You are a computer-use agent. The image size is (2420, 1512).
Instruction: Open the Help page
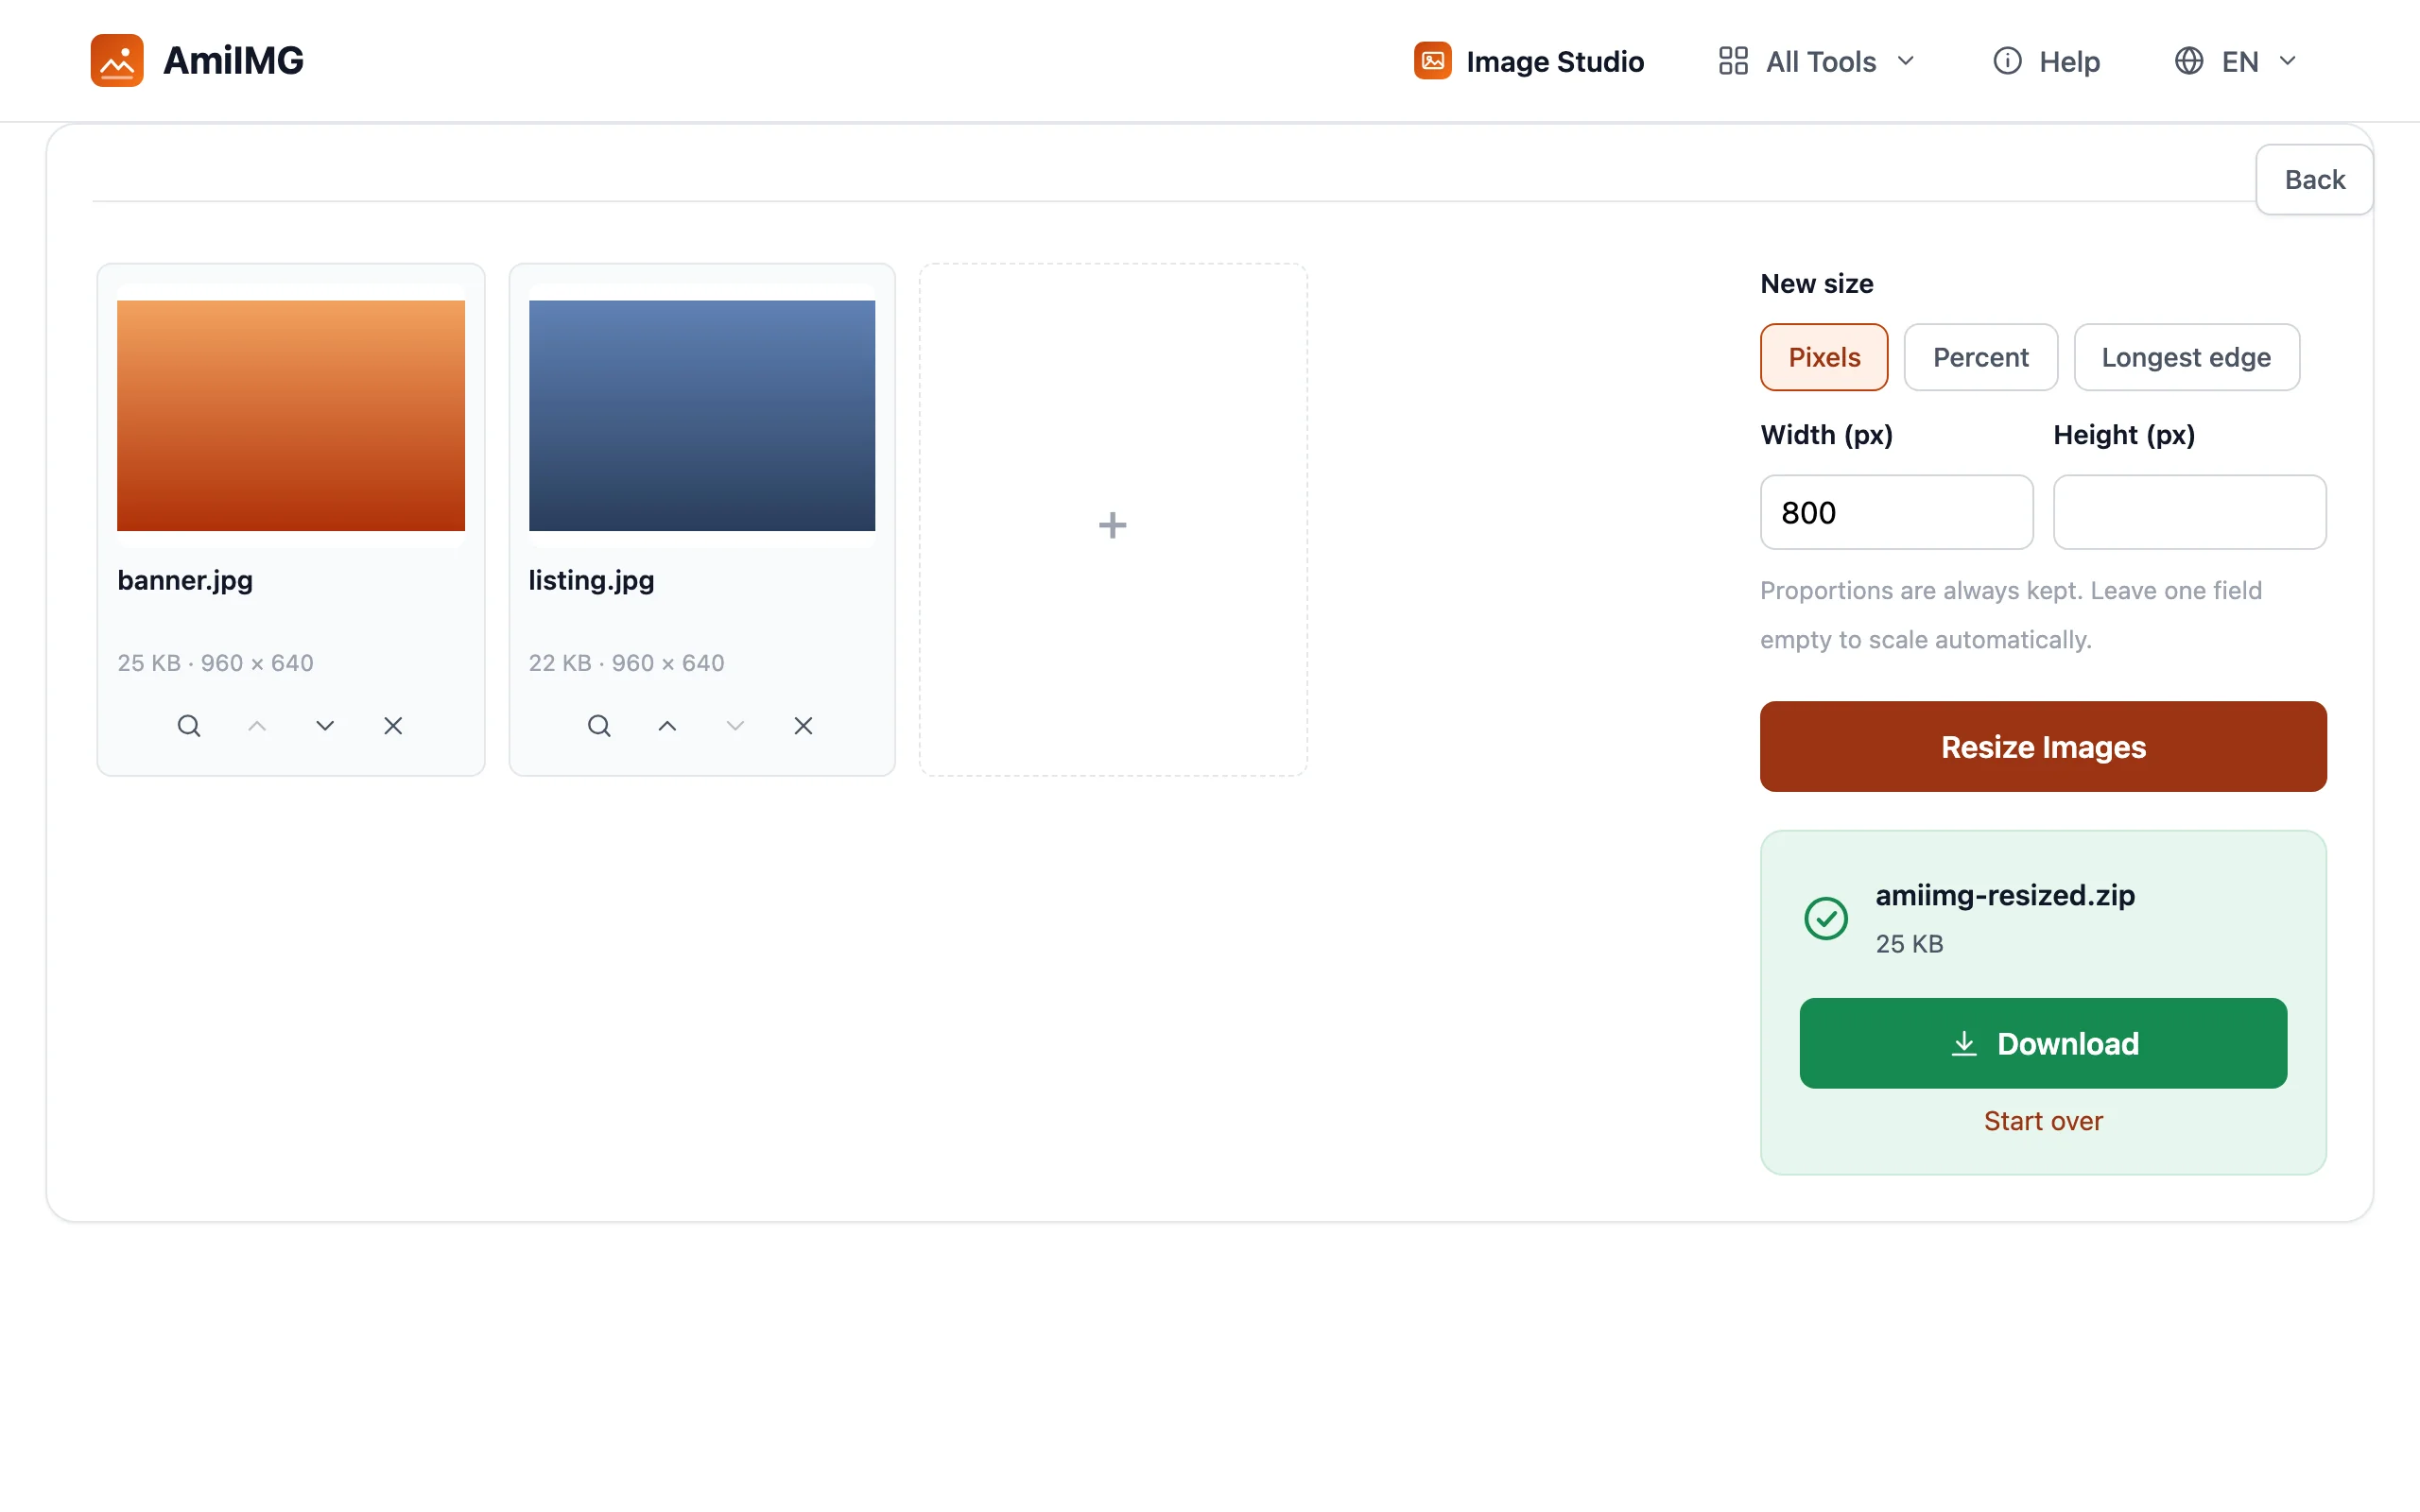click(x=2046, y=61)
